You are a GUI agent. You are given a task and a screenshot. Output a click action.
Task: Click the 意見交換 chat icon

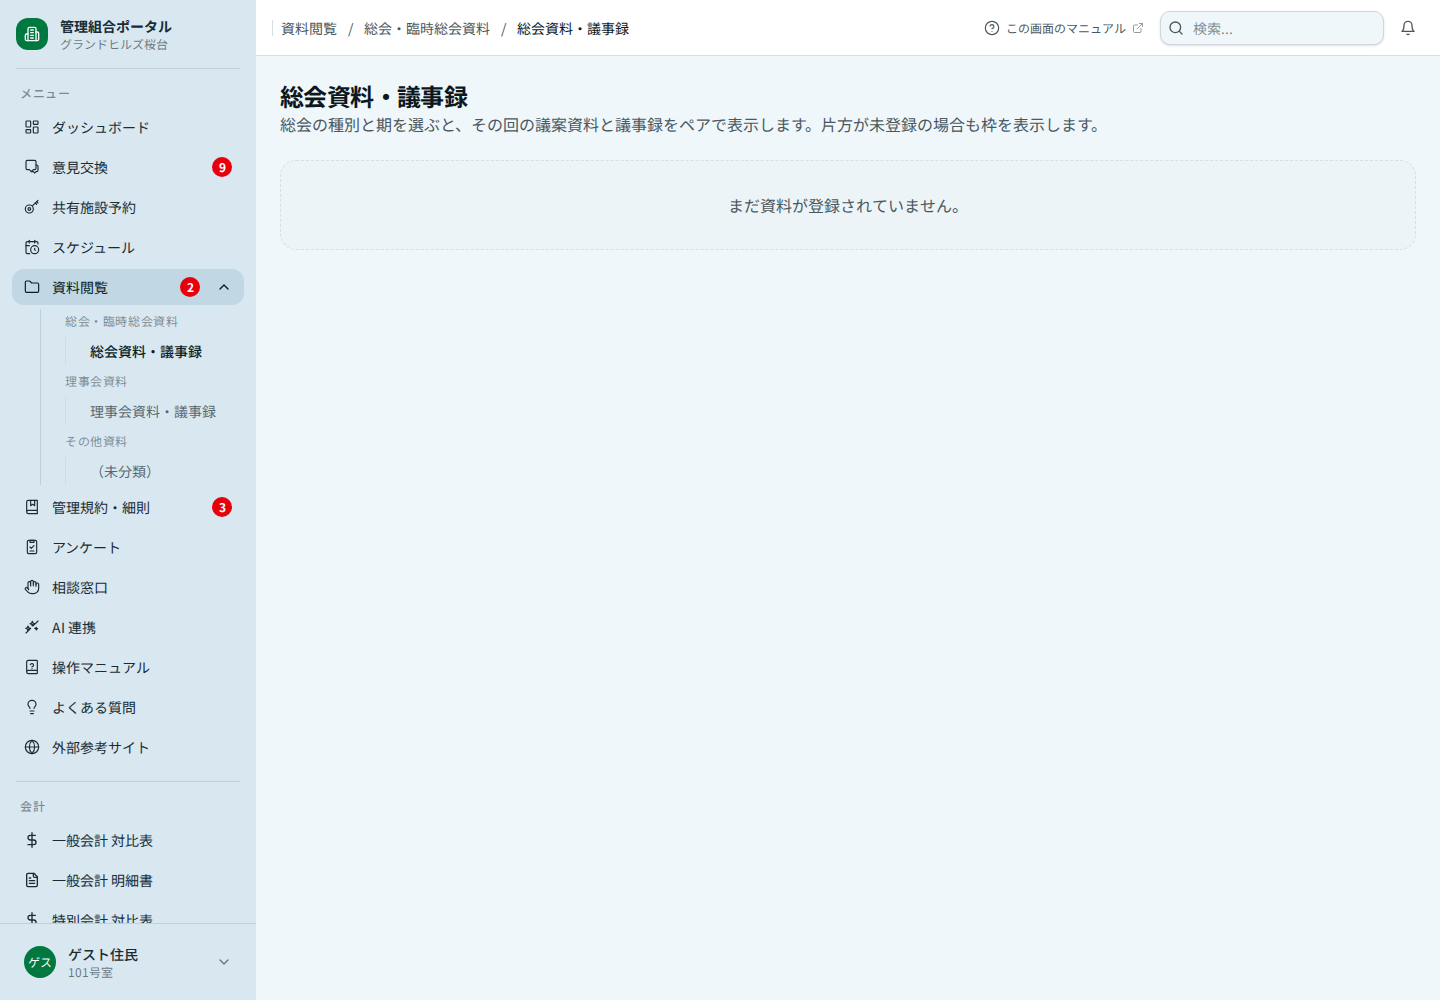click(x=32, y=167)
